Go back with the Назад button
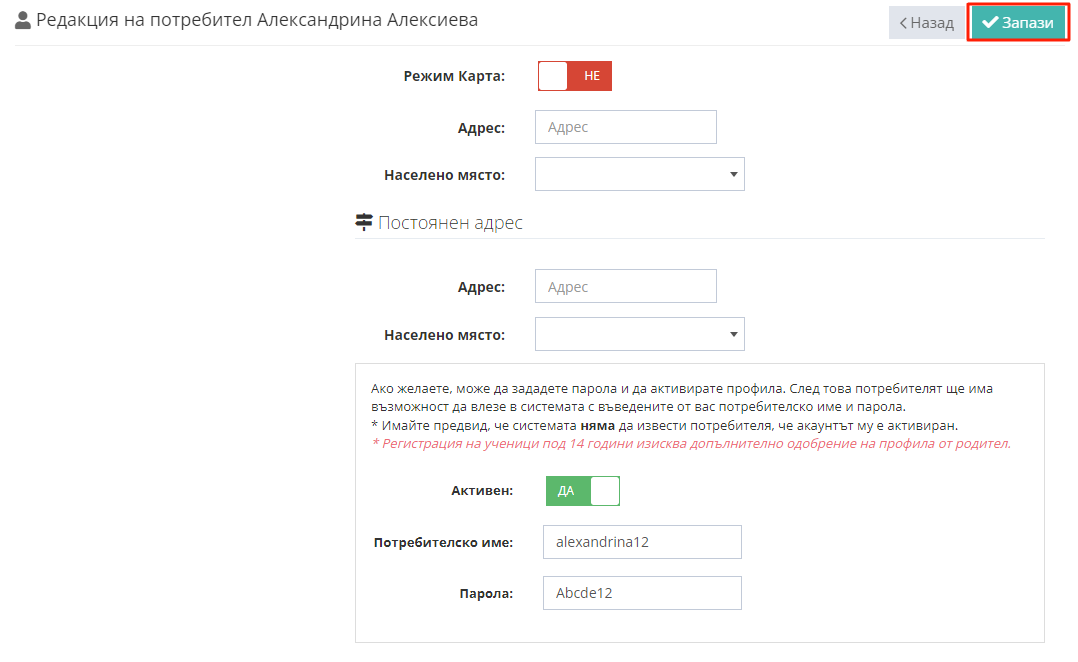The width and height of the screenshot is (1078, 662). (926, 23)
